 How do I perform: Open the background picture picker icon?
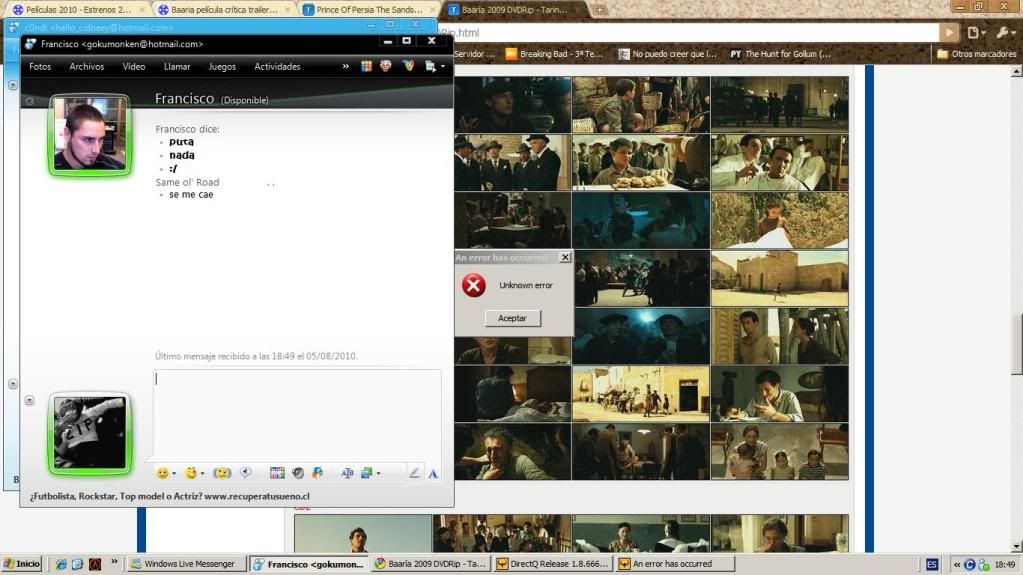point(367,473)
